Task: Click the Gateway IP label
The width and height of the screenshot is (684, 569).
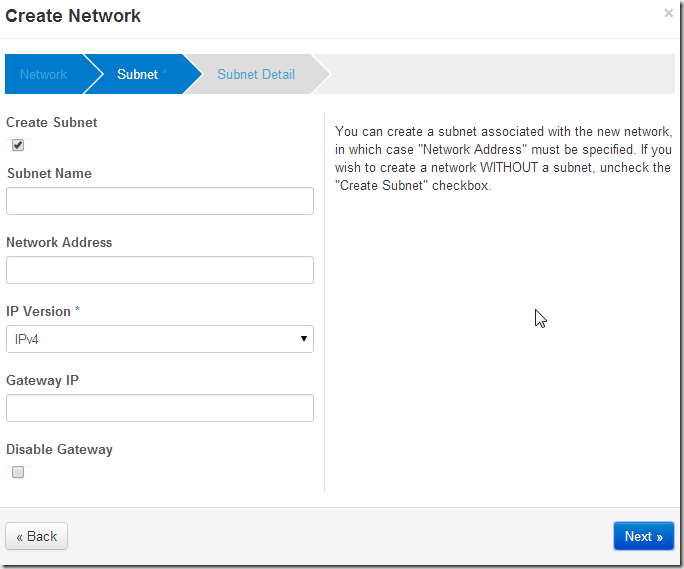Action: (x=42, y=380)
